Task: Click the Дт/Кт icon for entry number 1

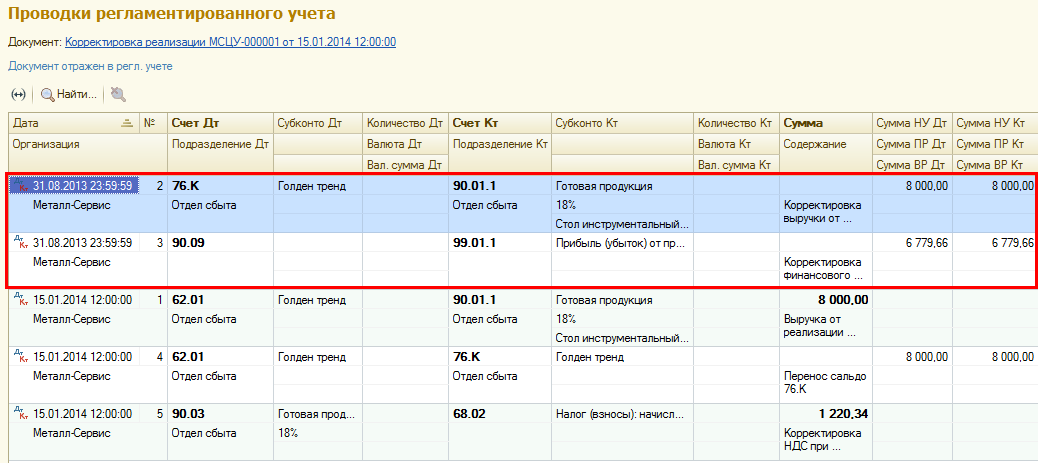Action: click(x=21, y=300)
